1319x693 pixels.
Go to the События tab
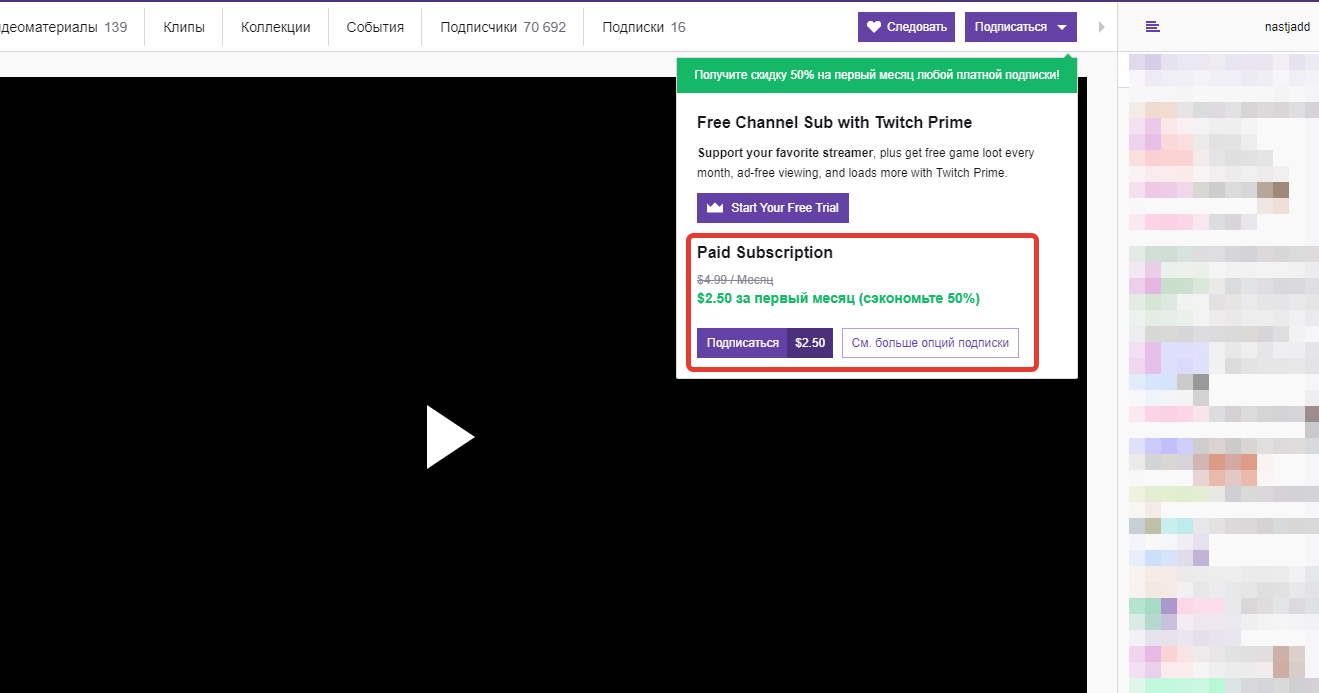coord(375,27)
